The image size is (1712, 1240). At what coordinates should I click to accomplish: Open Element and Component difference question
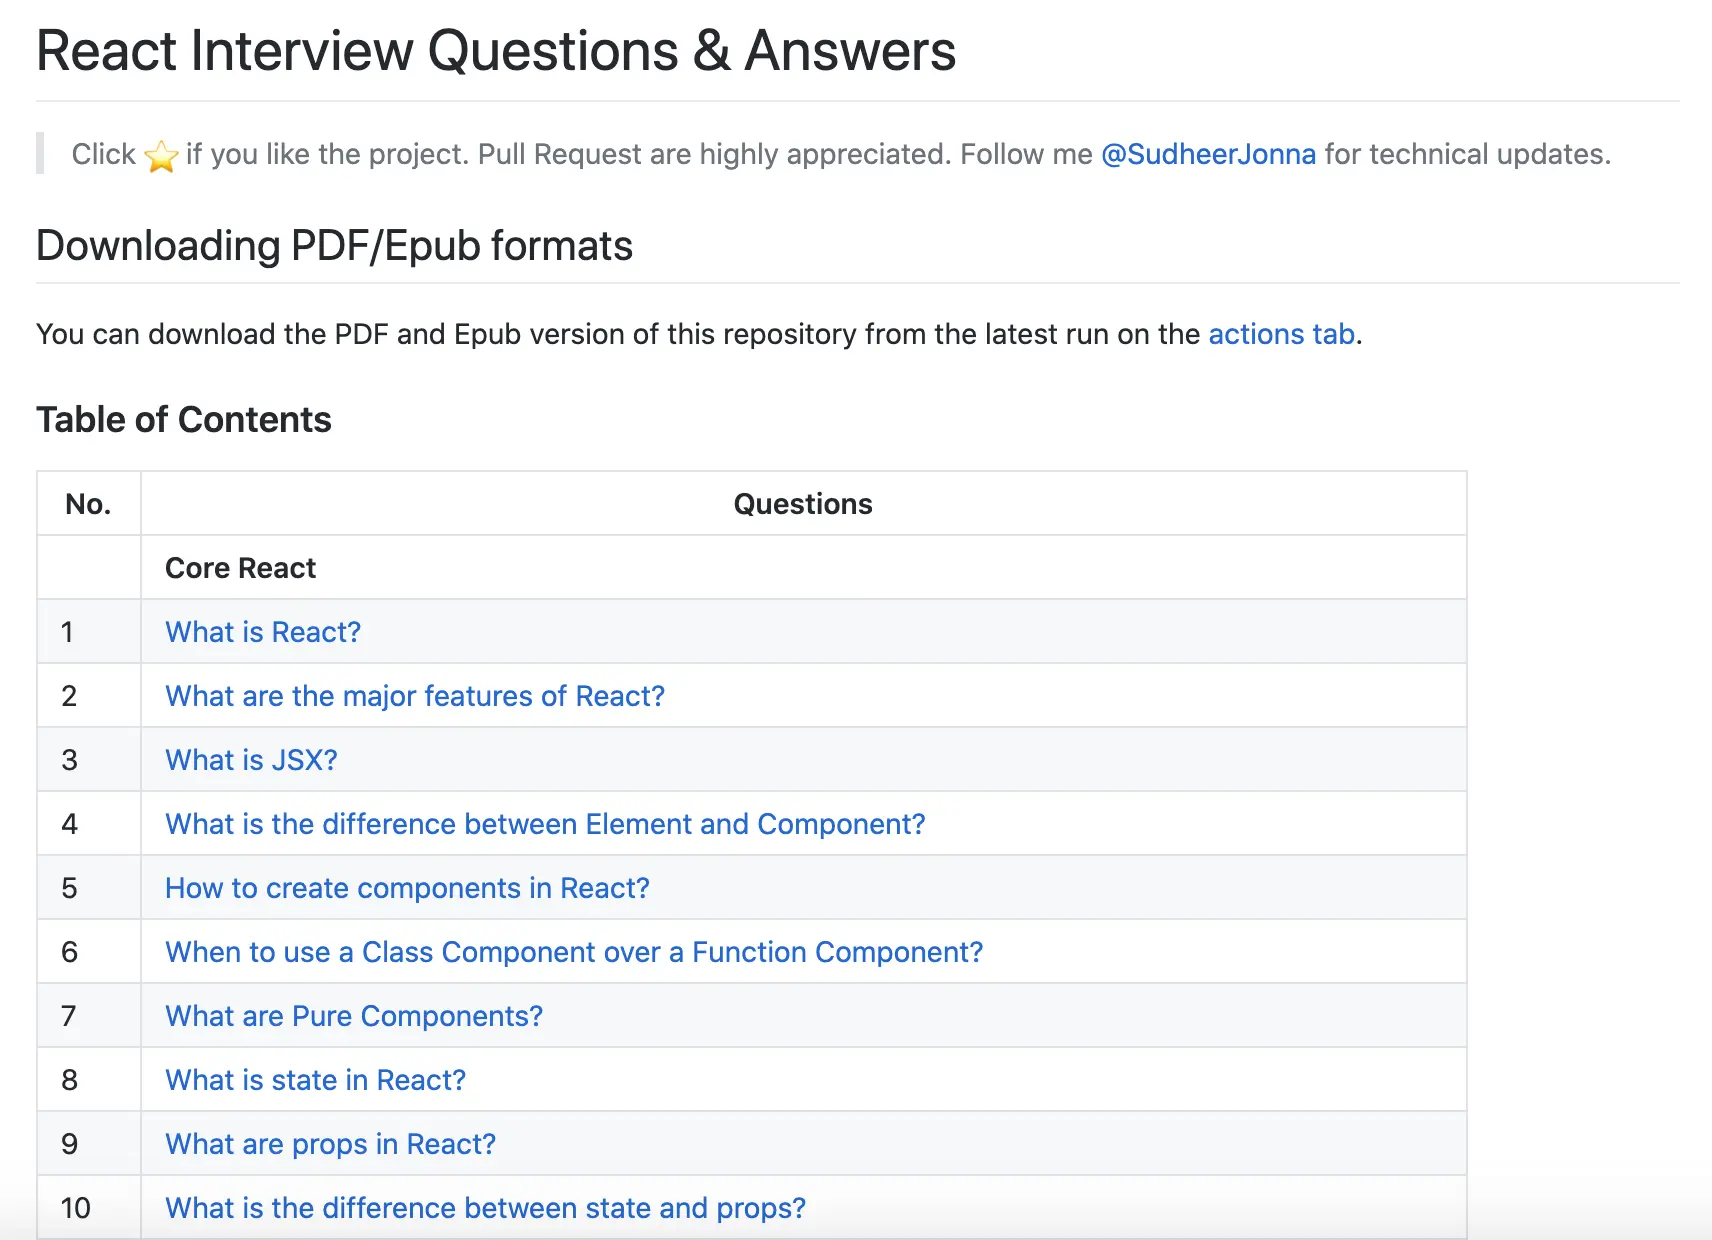(545, 824)
